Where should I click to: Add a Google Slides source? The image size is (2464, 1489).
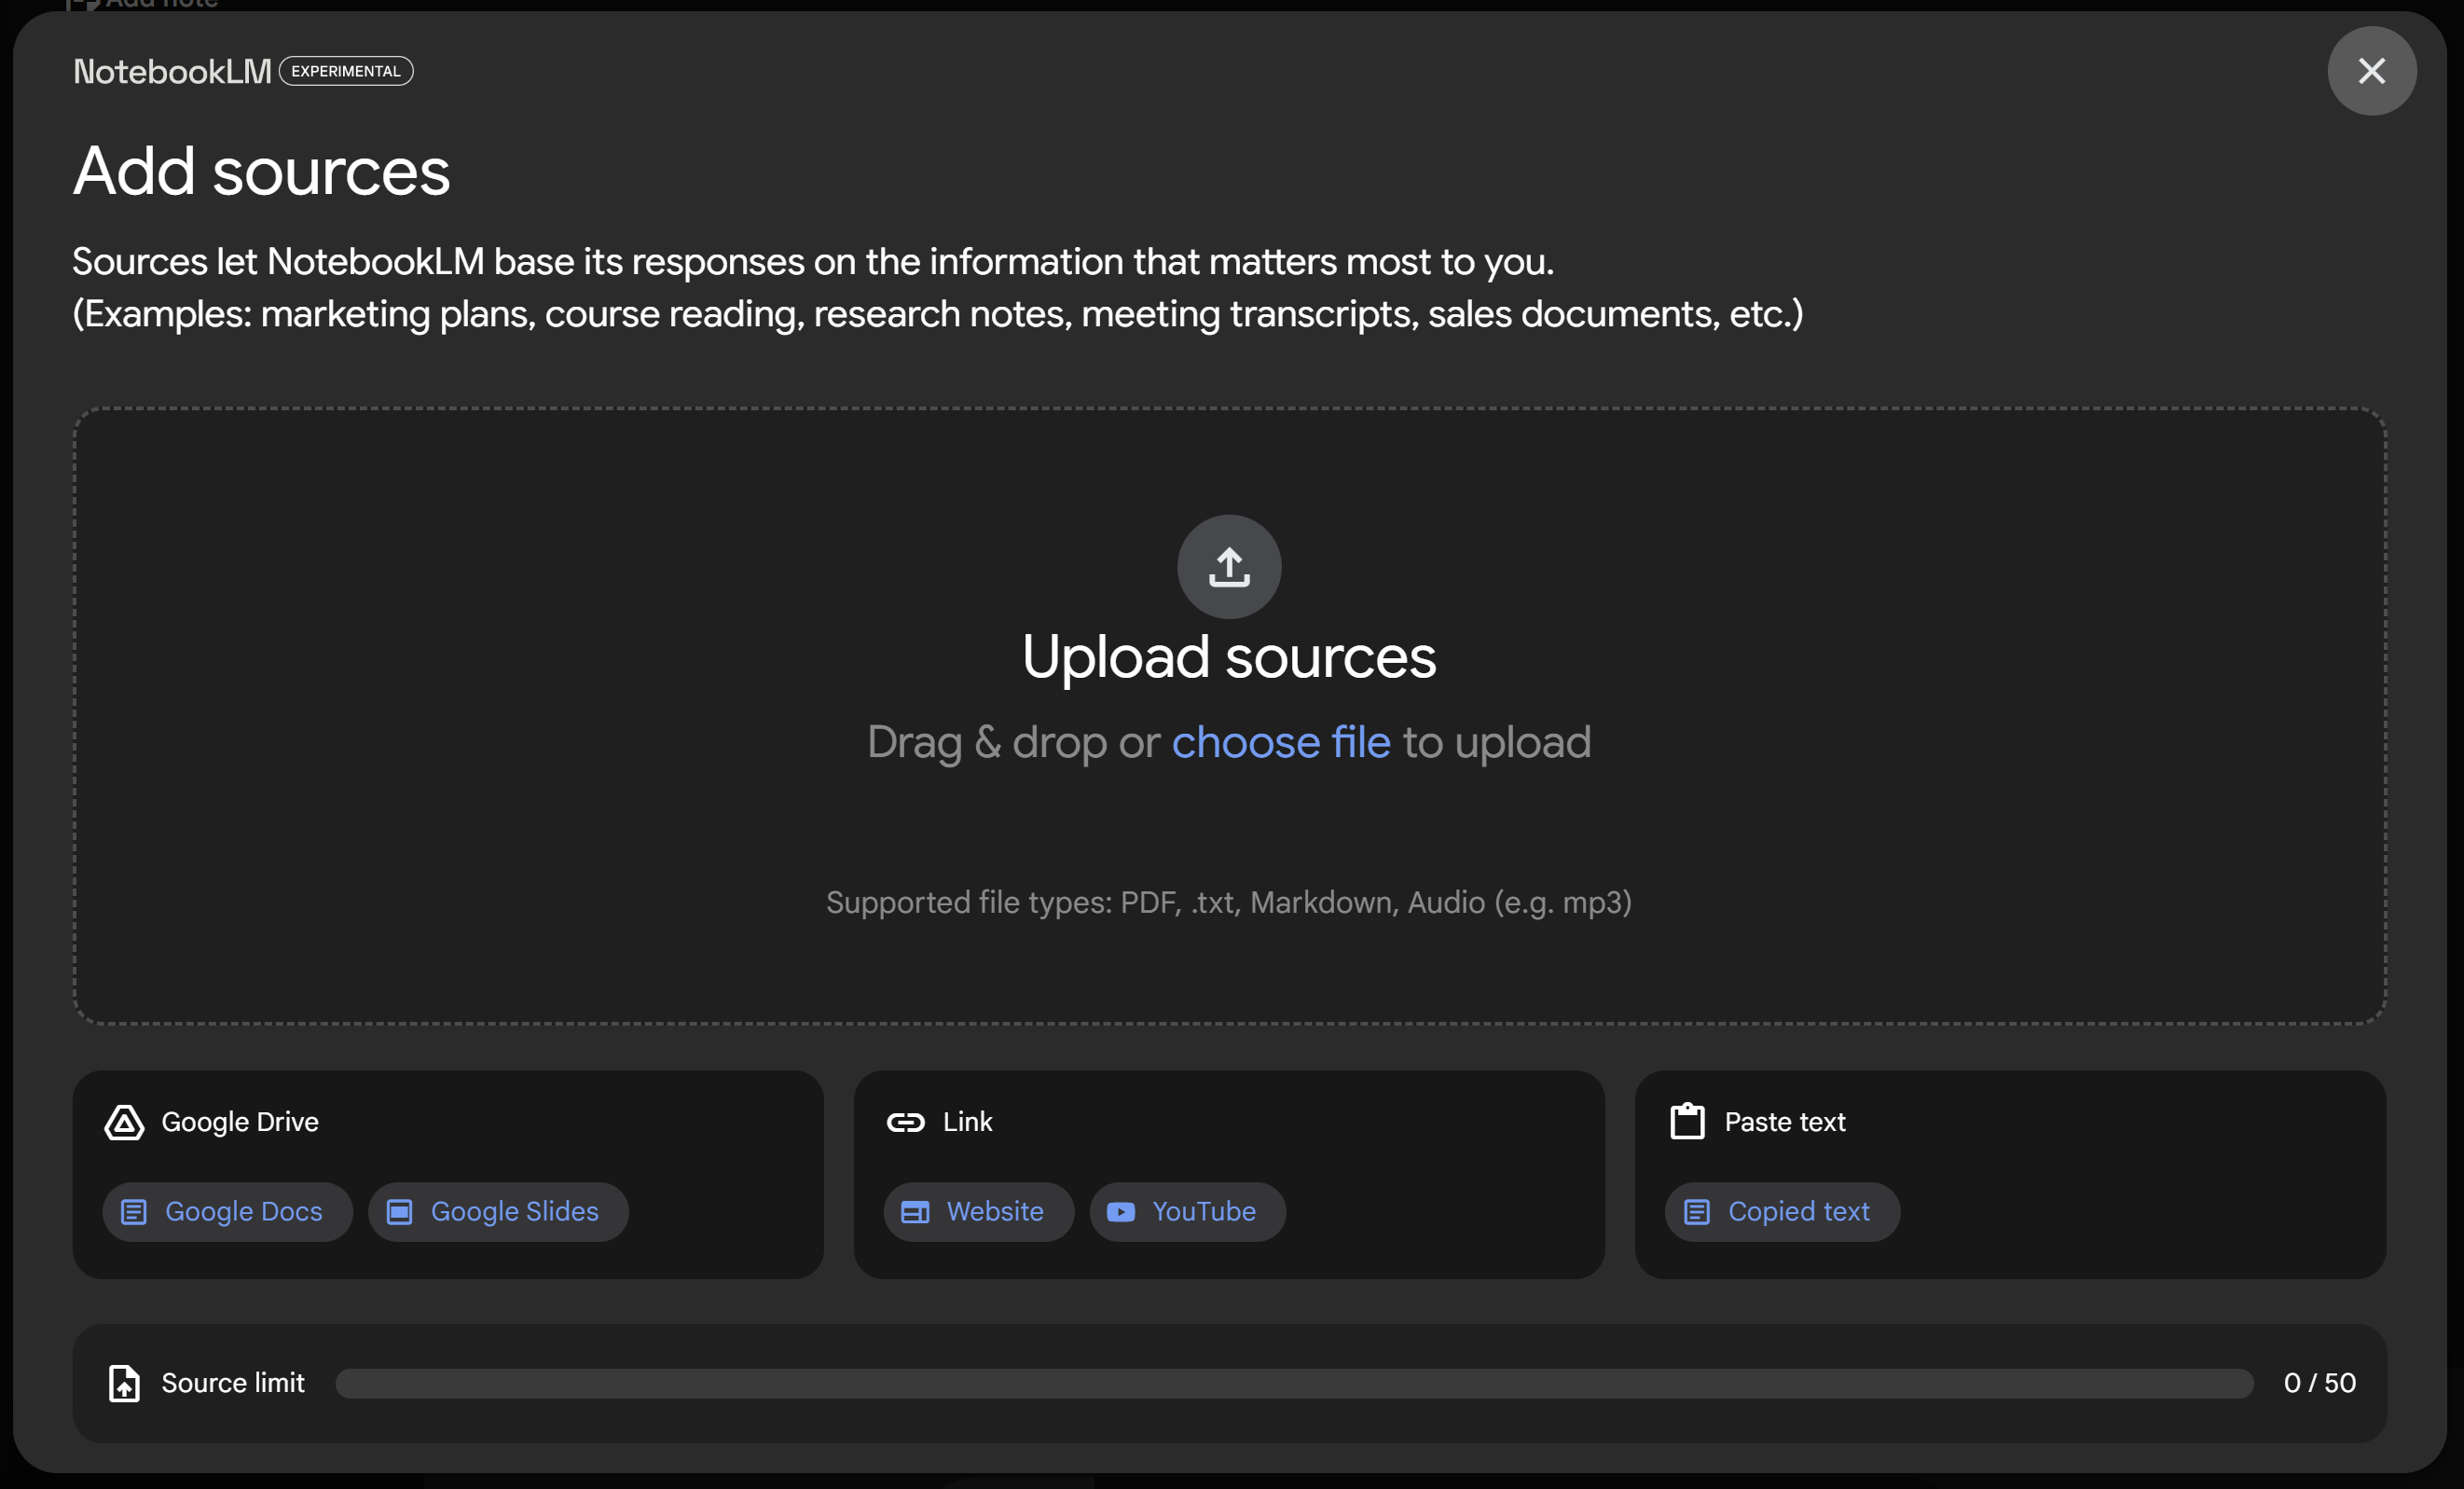tap(498, 1212)
